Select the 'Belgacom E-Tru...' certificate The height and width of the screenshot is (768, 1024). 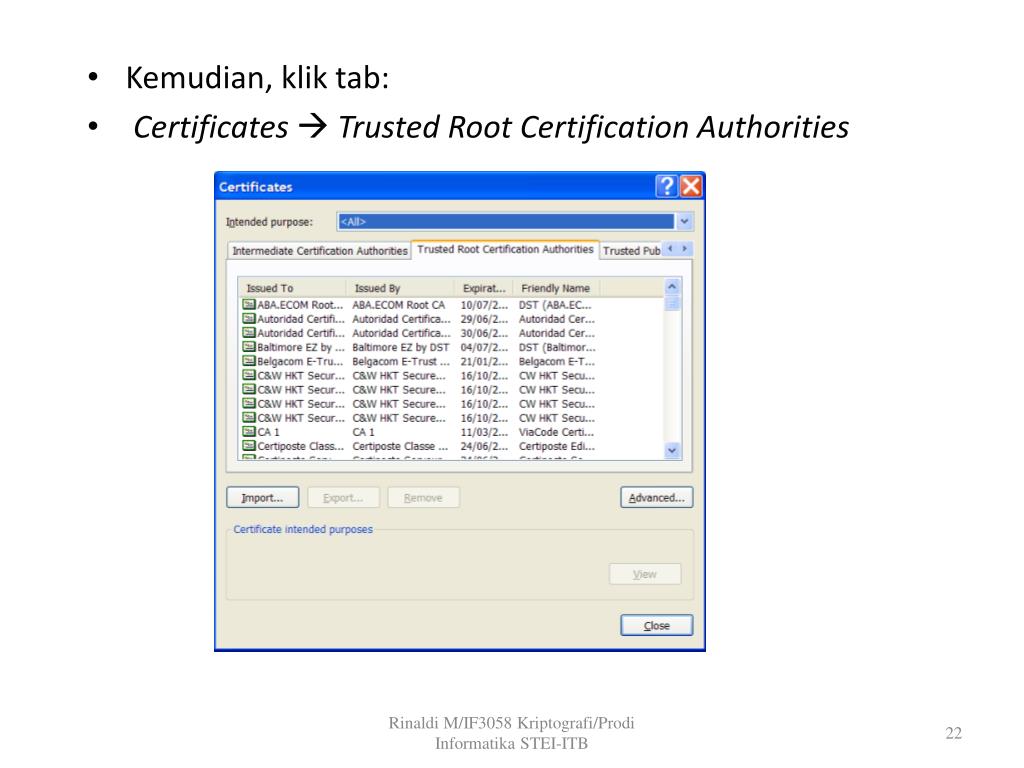point(300,362)
